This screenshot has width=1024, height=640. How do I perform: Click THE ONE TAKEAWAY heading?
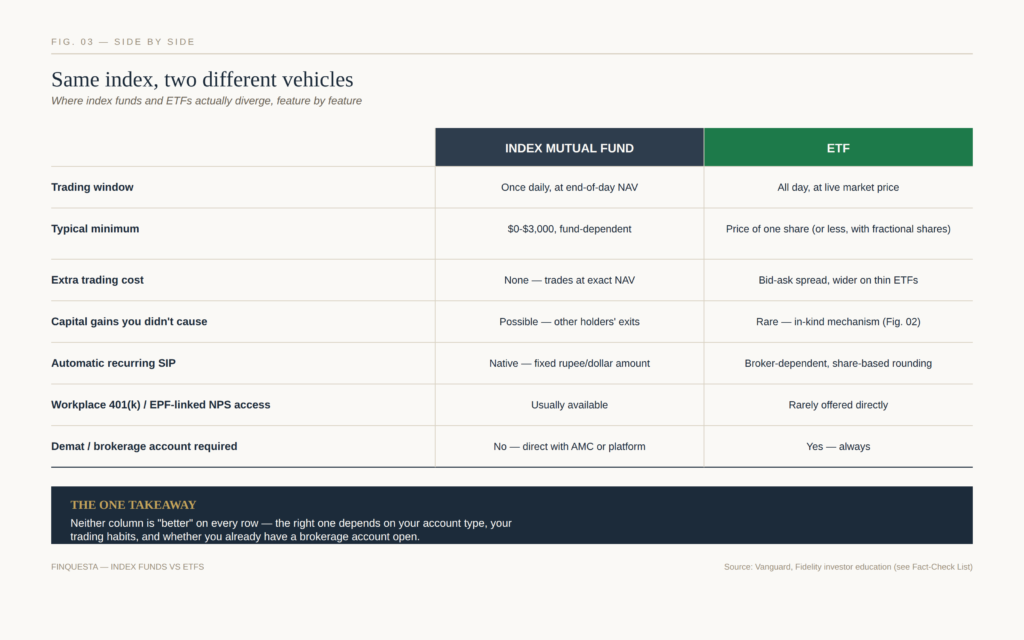point(133,505)
